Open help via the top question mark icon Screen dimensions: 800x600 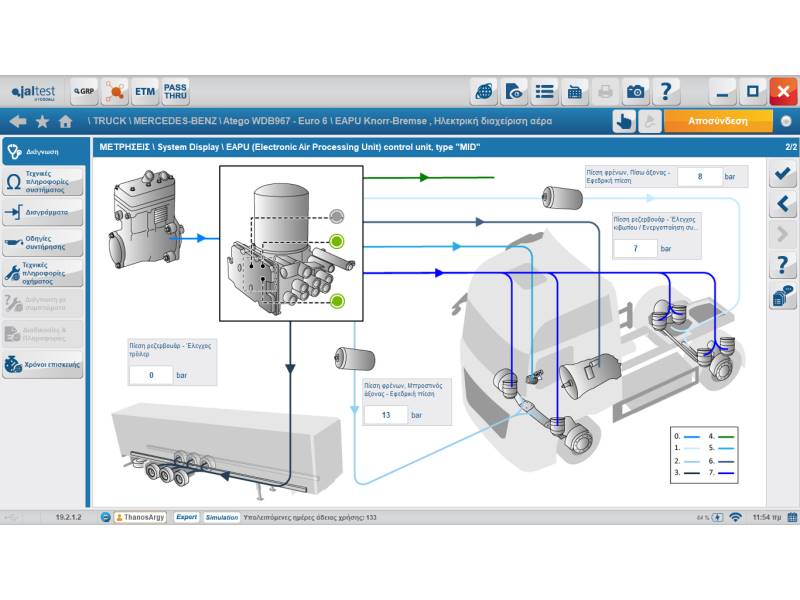[x=666, y=92]
